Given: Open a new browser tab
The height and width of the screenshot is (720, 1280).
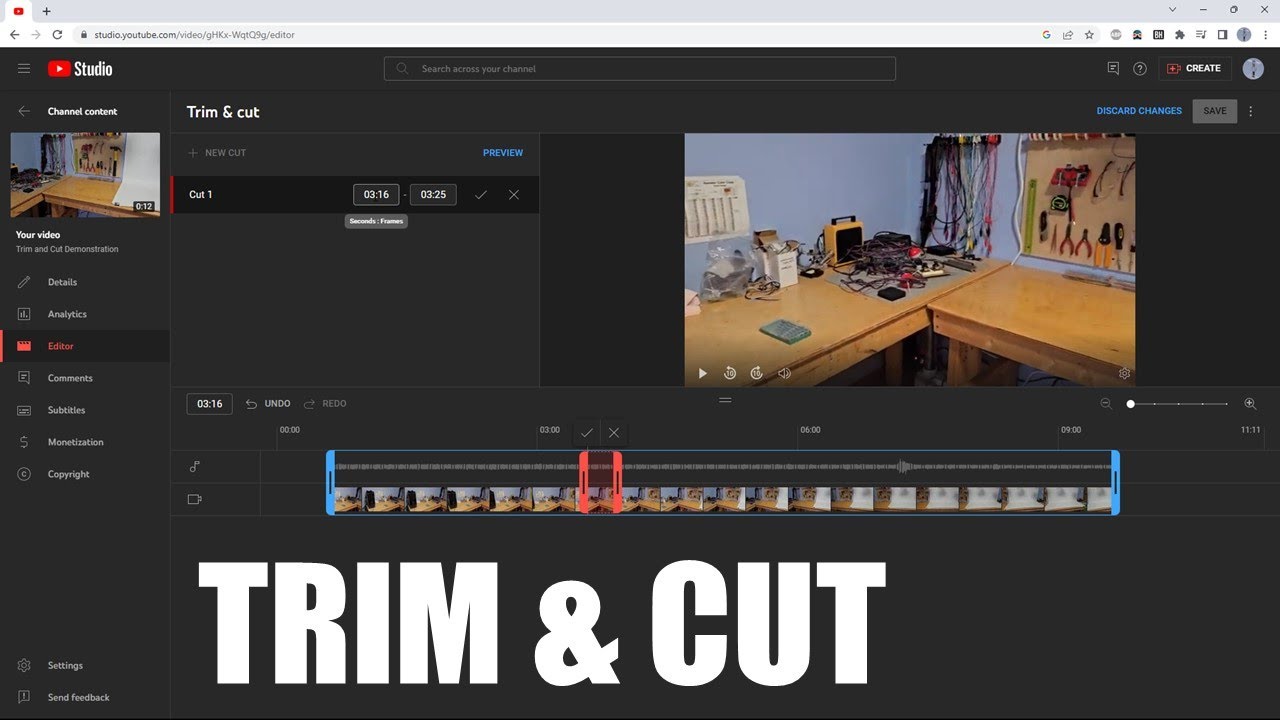Looking at the screenshot, I should [x=46, y=11].
